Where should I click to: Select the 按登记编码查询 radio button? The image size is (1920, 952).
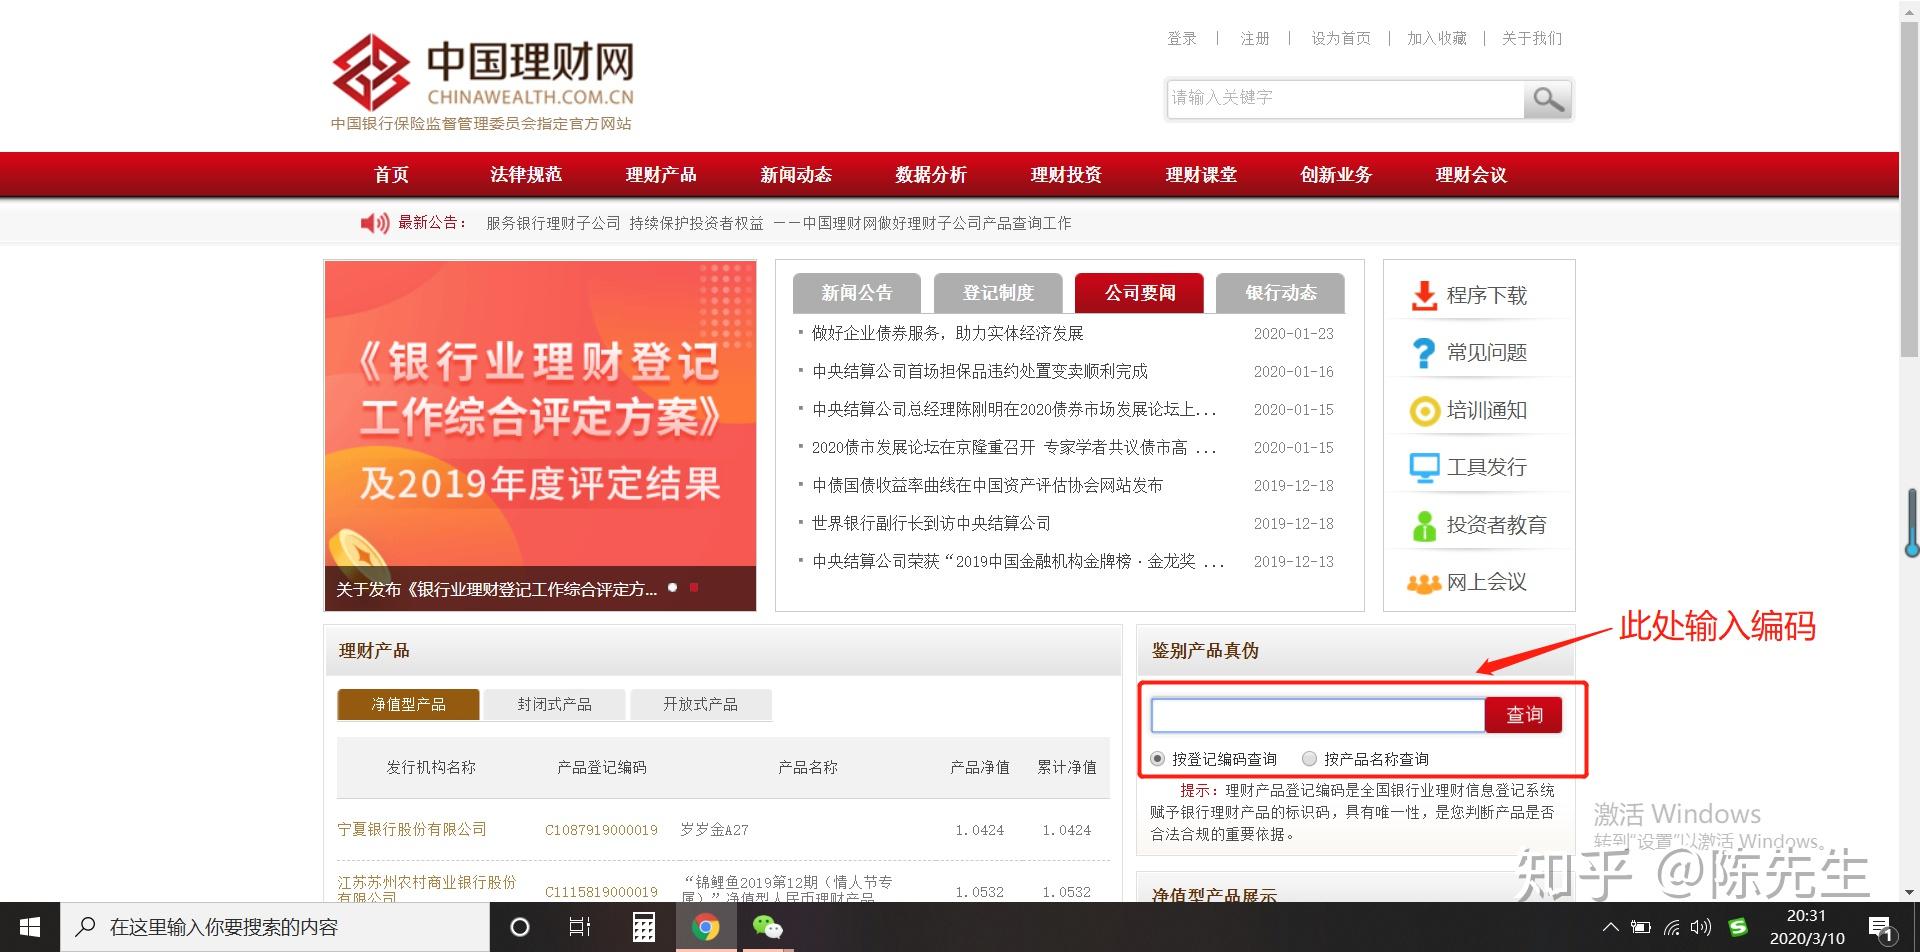1157,759
